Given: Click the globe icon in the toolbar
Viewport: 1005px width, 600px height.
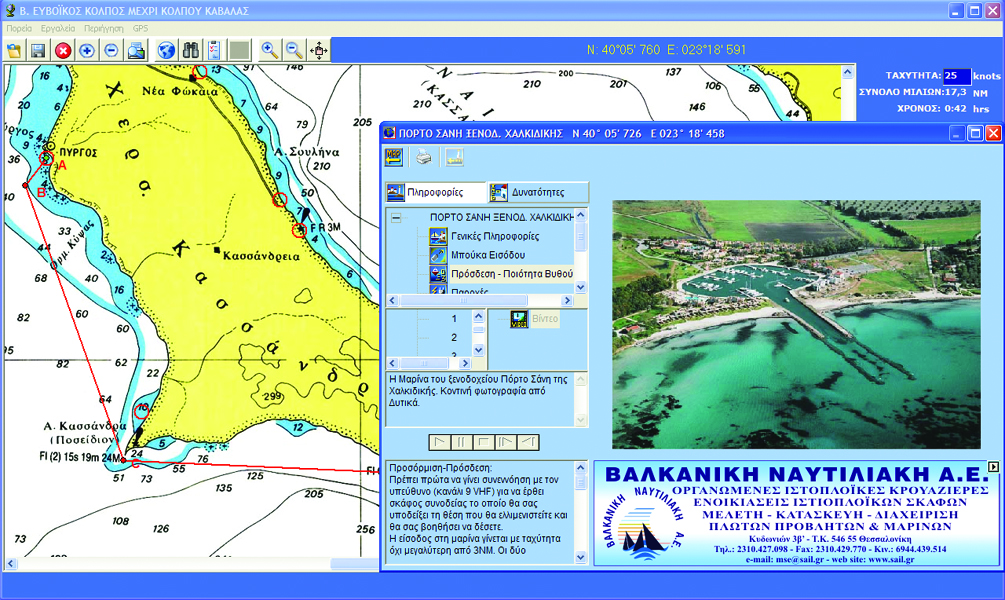Looking at the screenshot, I should [x=166, y=50].
